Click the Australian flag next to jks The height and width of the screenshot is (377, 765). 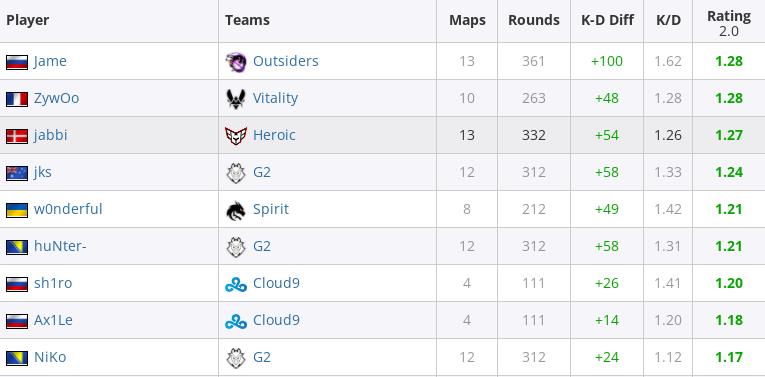pyautogui.click(x=17, y=173)
